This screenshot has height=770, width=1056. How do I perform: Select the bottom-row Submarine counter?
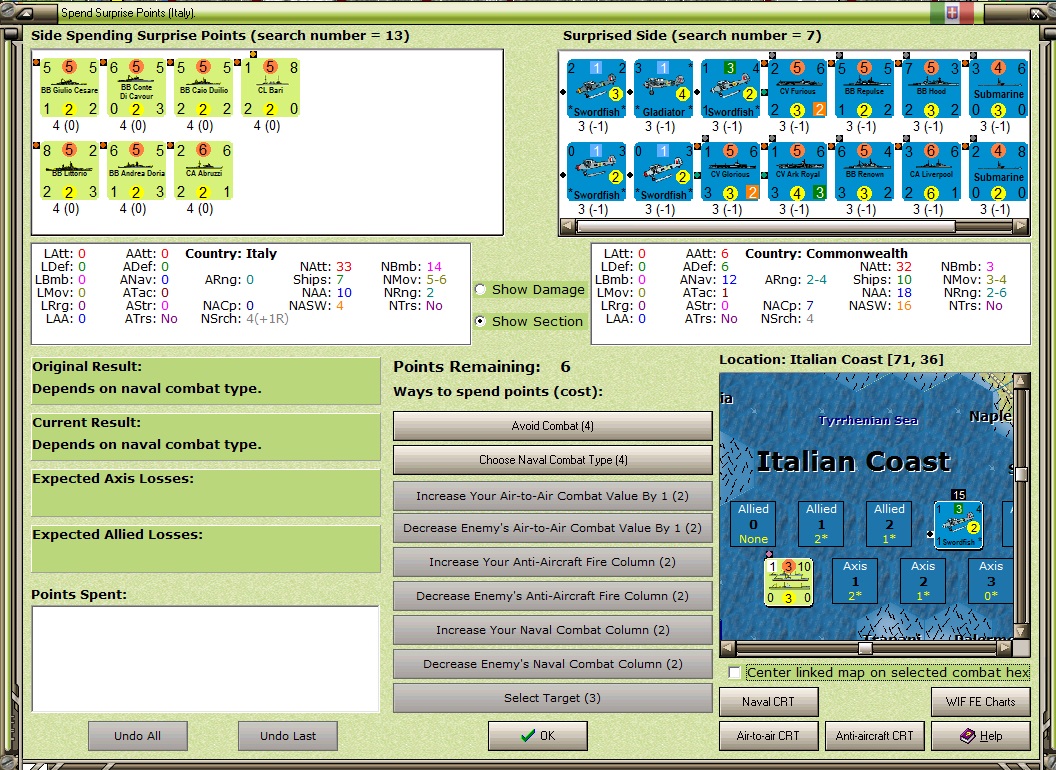998,171
